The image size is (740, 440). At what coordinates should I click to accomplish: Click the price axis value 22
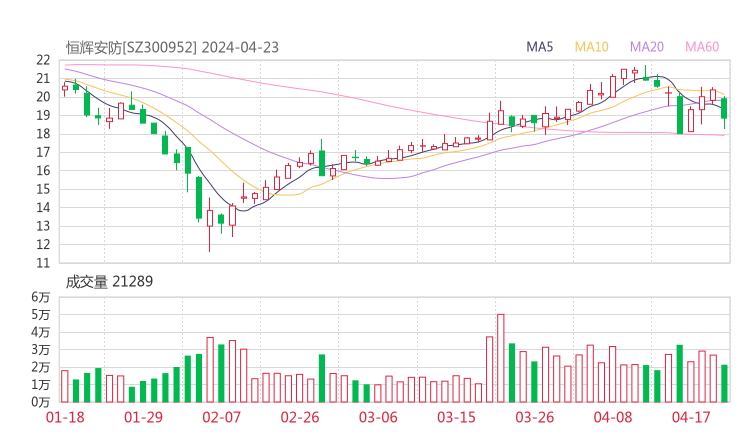[x=43, y=60]
